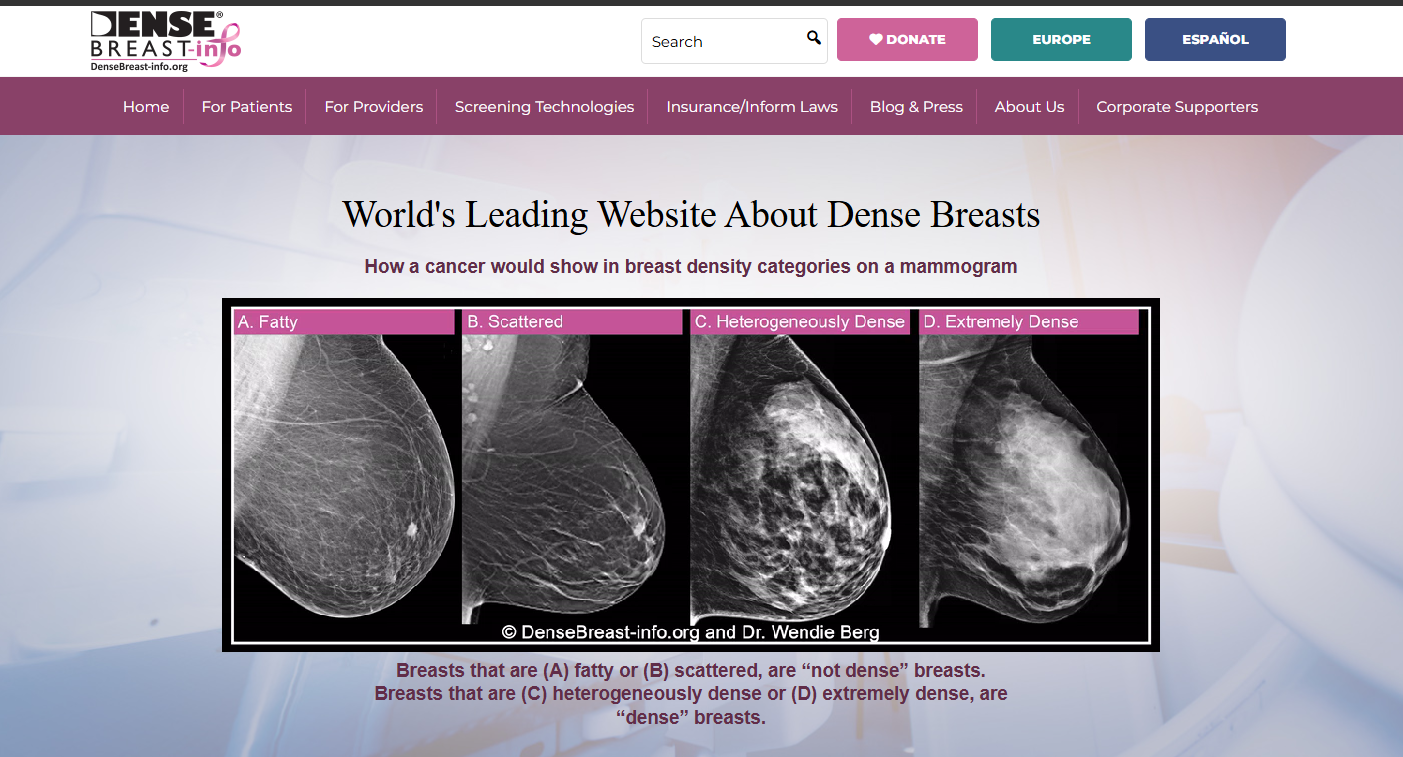Select Screening Technologies in the navigation bar

[544, 107]
